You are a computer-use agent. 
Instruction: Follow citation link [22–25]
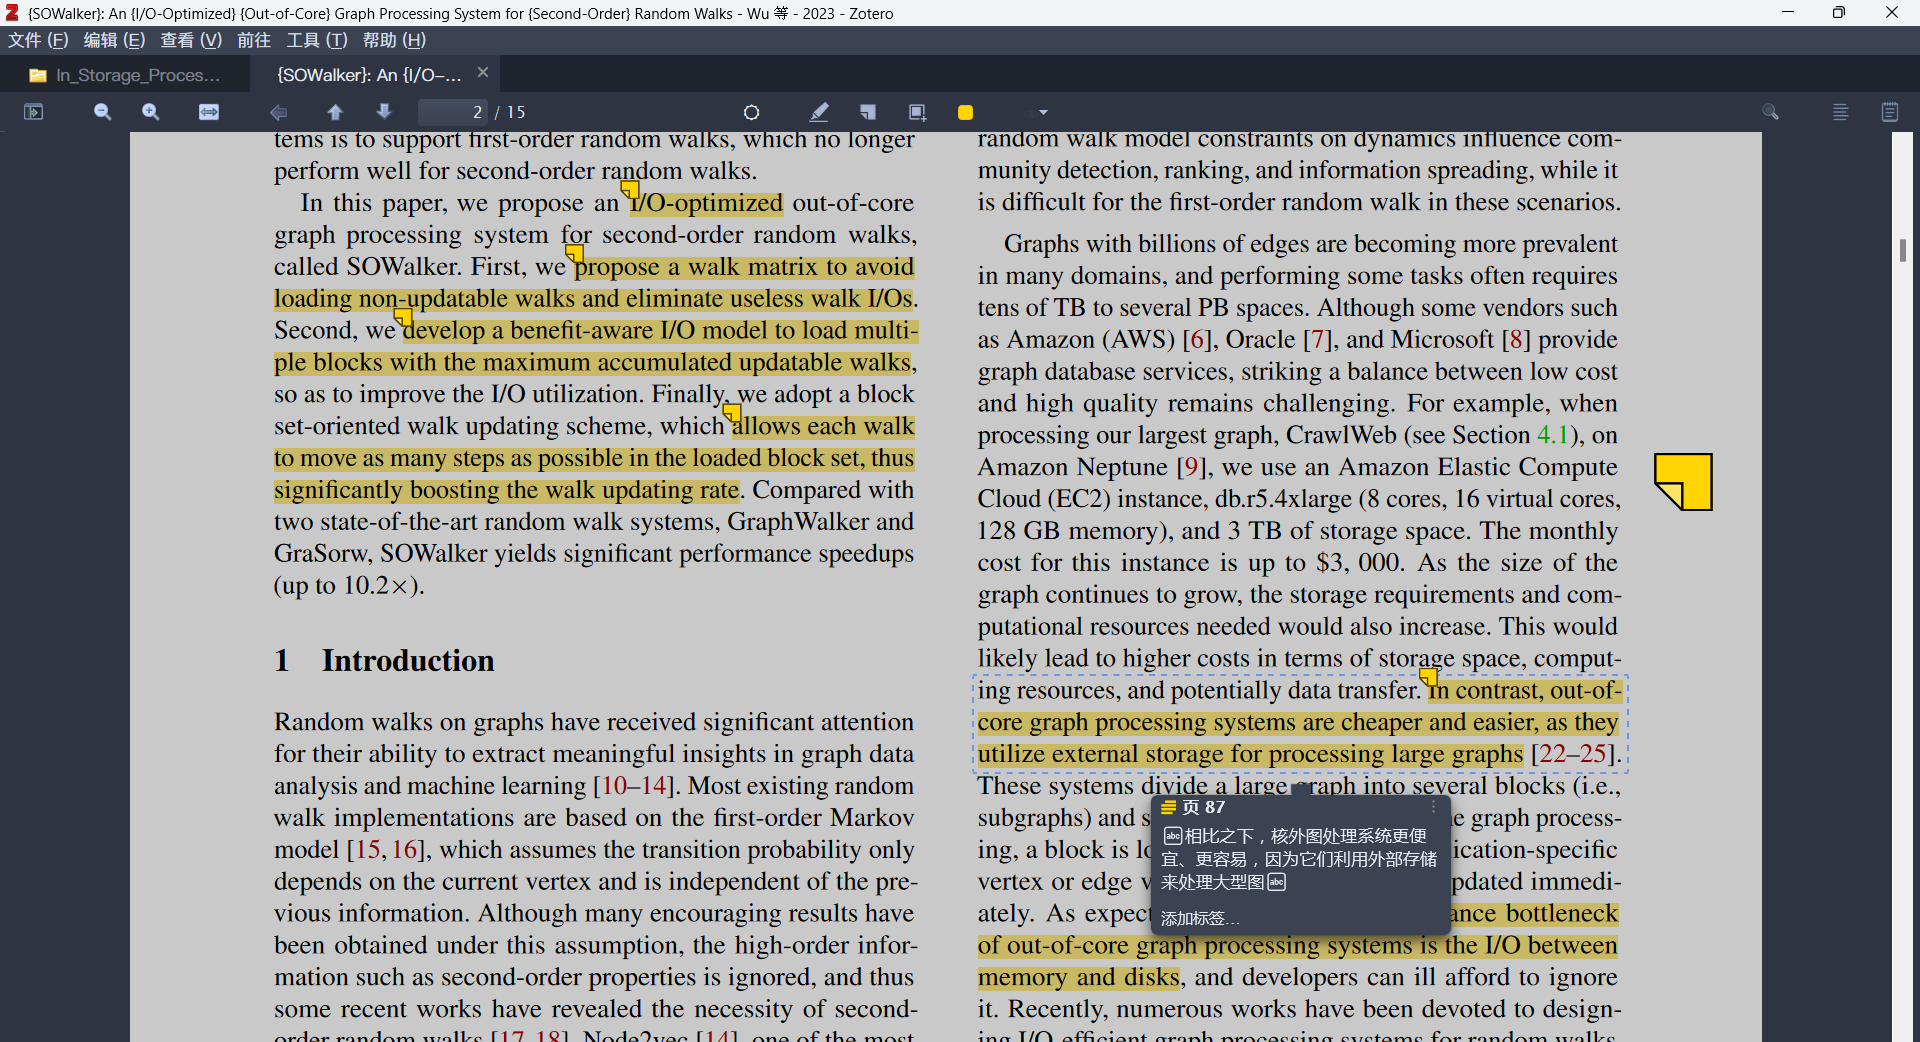click(x=1574, y=754)
